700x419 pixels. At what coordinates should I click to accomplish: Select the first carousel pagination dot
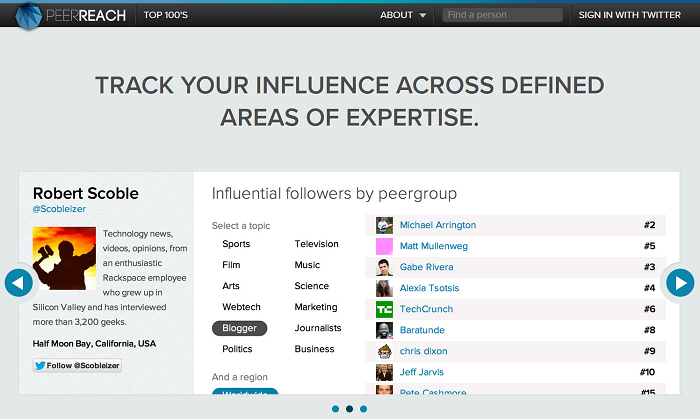click(x=335, y=408)
